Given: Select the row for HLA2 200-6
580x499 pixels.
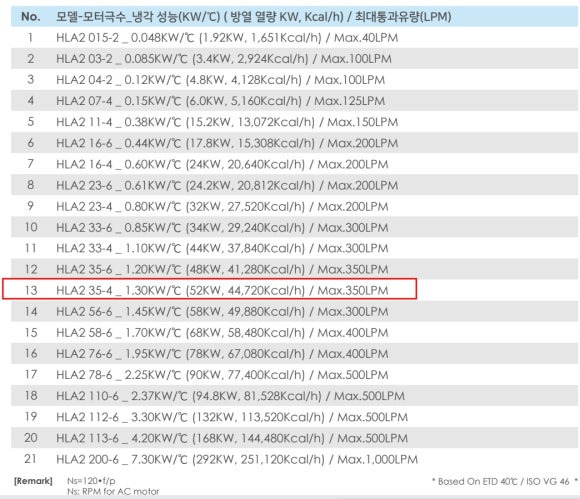Looking at the screenshot, I should click(x=294, y=459).
